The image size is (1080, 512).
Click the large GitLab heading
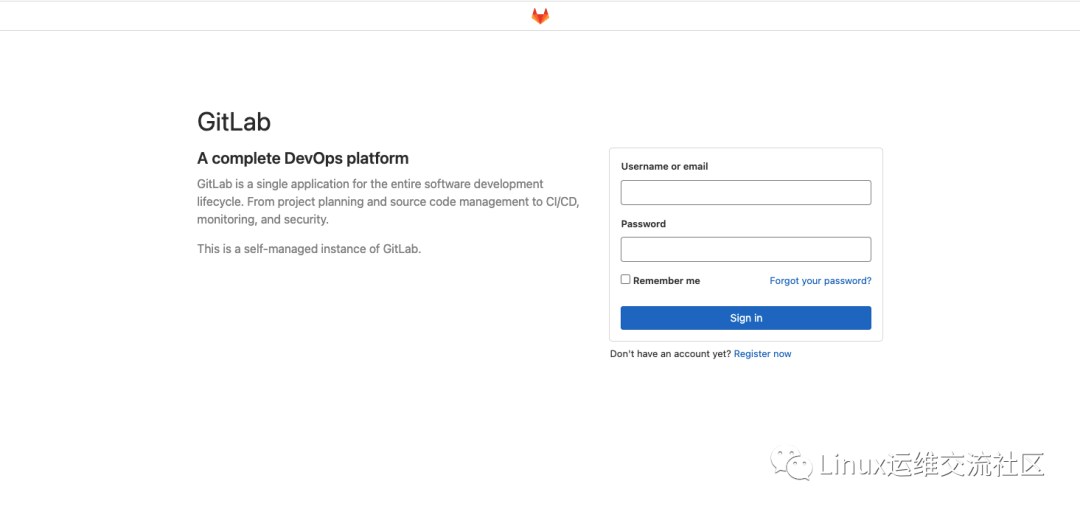[x=234, y=122]
